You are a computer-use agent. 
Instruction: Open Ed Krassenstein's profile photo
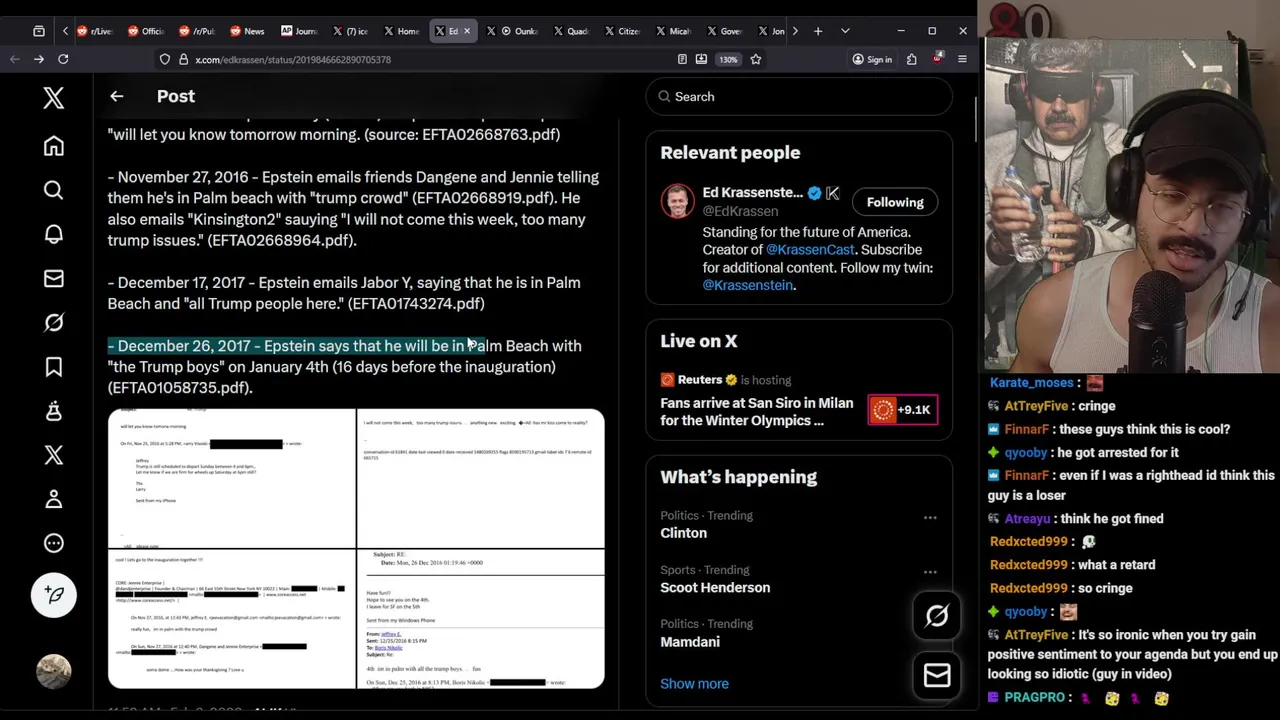677,201
